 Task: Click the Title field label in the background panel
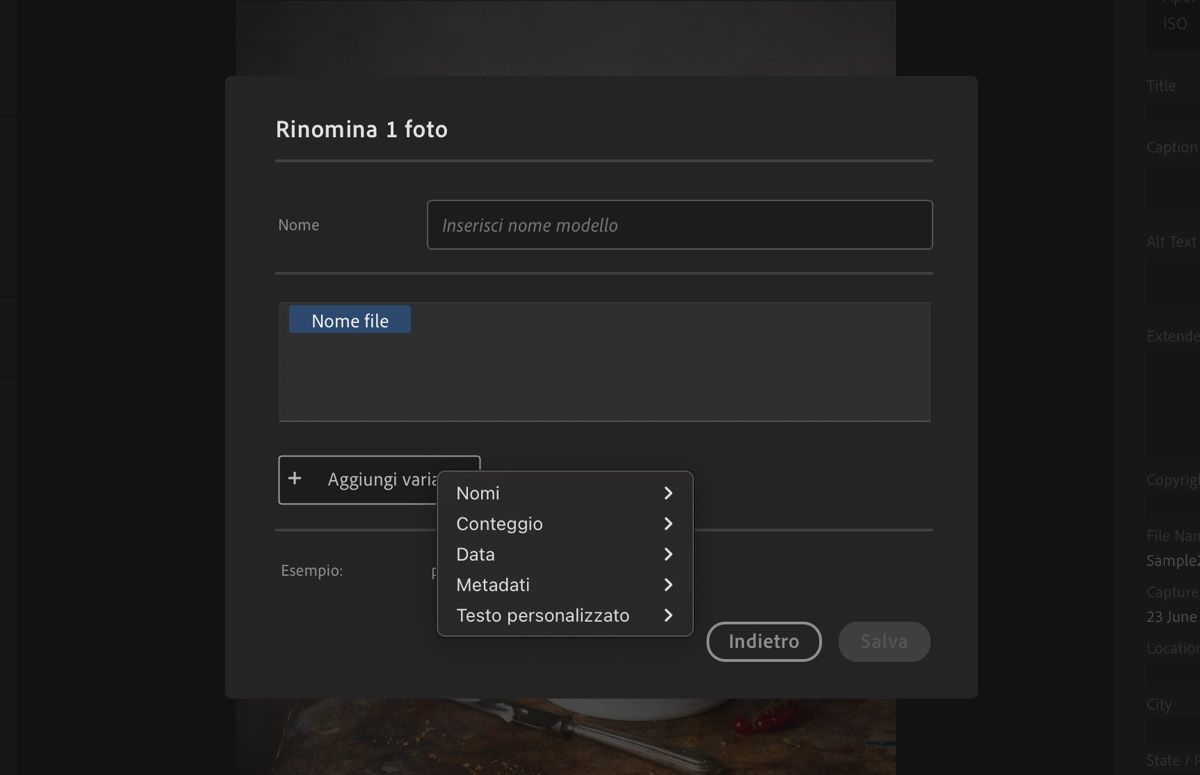click(x=1161, y=86)
